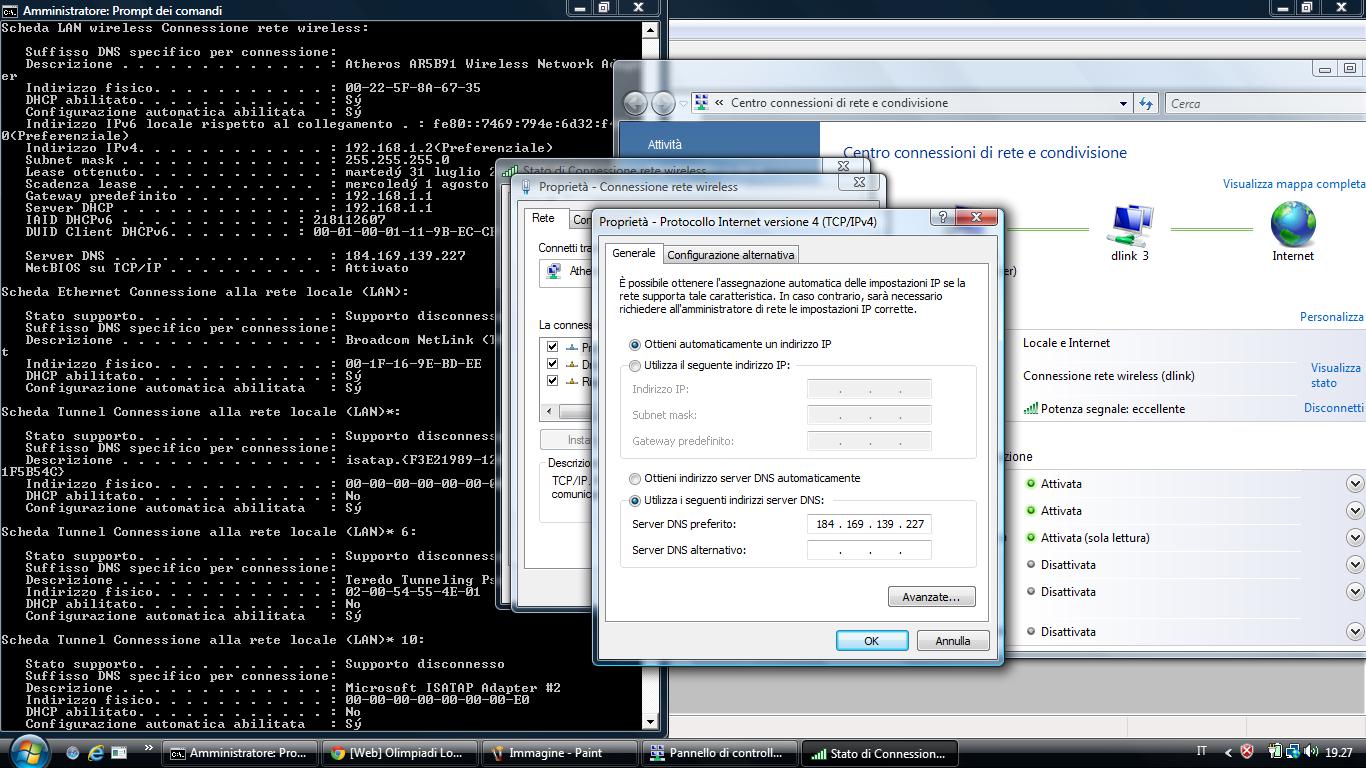Uncheck the checkbox of the item starting D

(552, 364)
